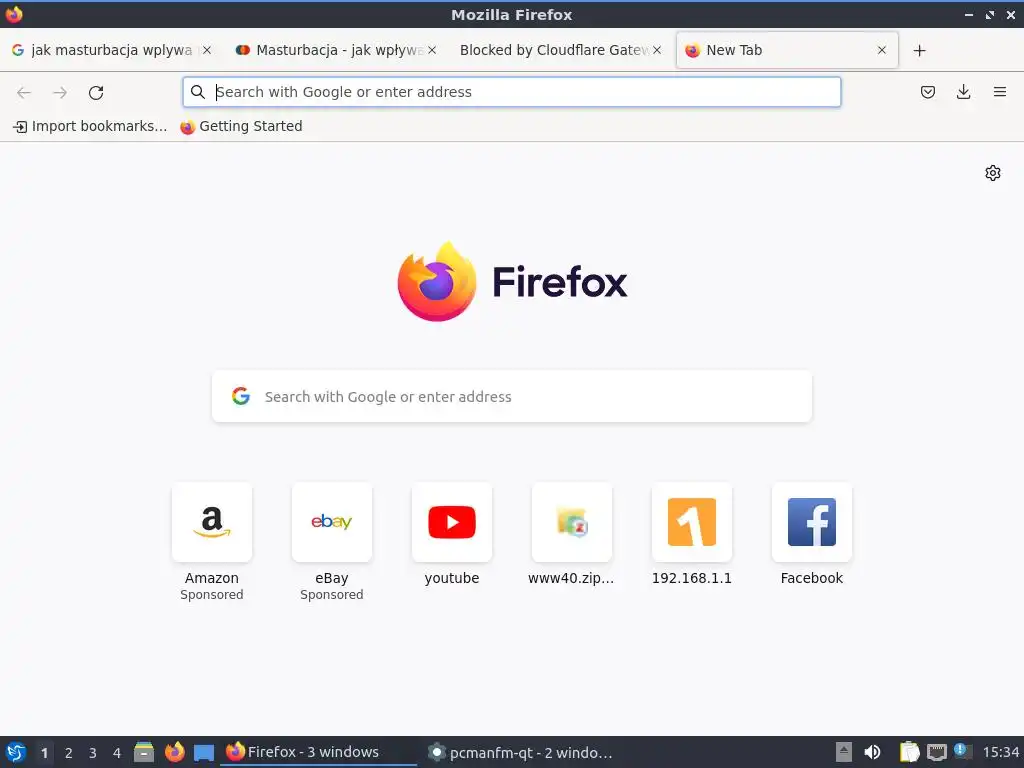Screen dimensions: 1024x768
Task: Click the magnifier icon in address bar
Action: (198, 92)
